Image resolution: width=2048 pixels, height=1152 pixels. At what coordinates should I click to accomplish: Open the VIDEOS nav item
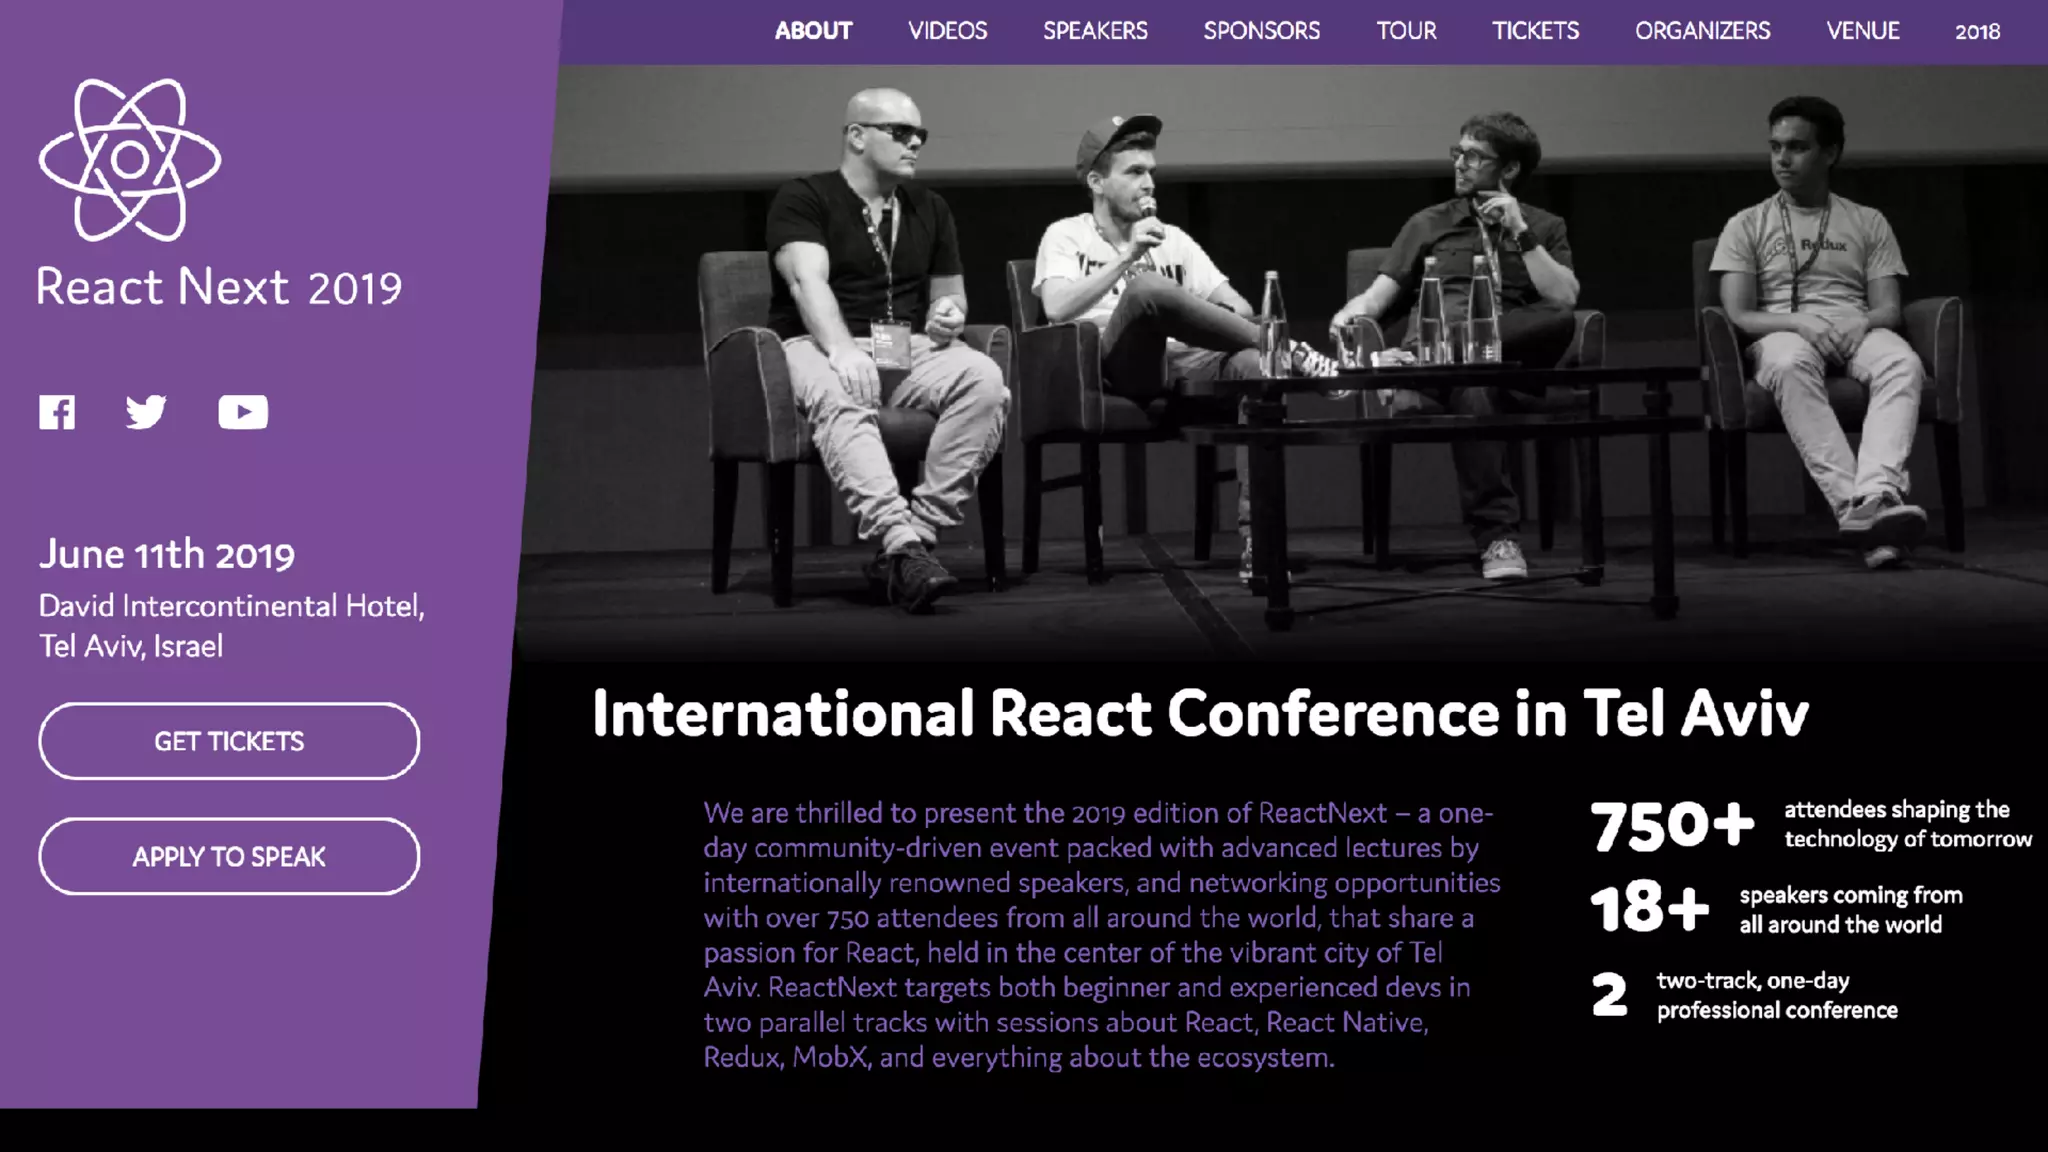point(947,31)
